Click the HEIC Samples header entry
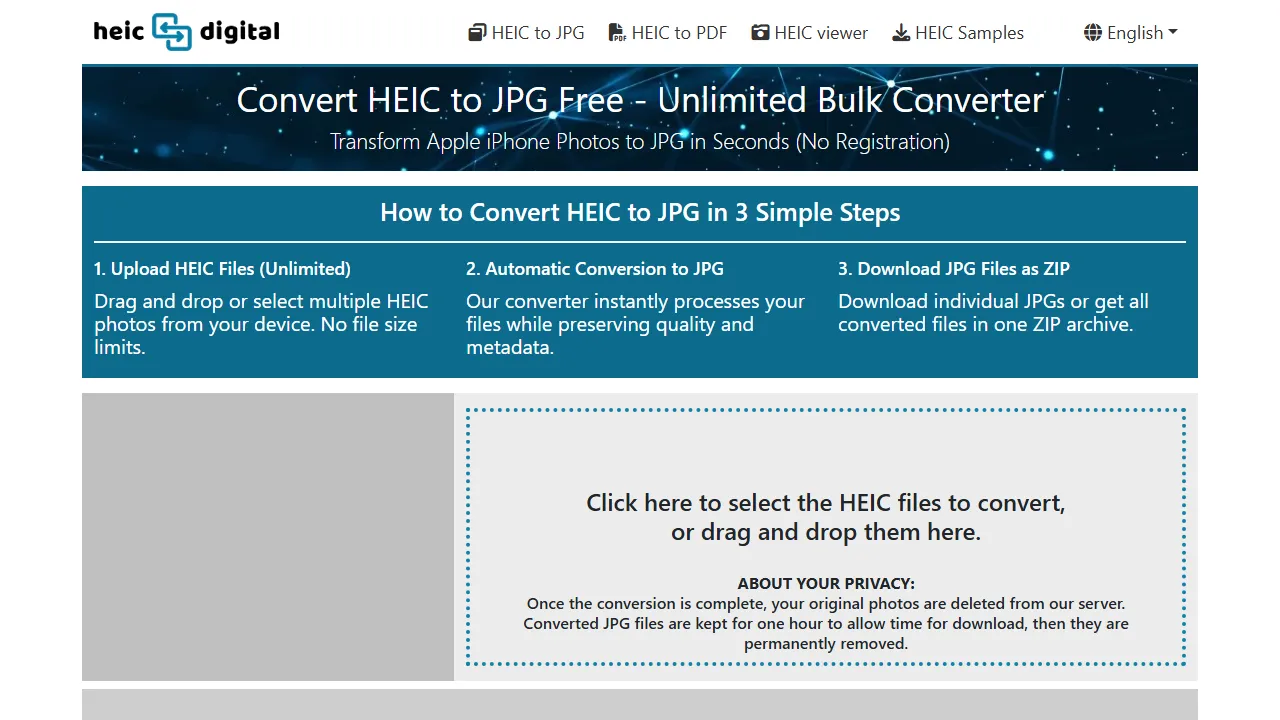Screen dimensions: 1280x720 coord(957,32)
